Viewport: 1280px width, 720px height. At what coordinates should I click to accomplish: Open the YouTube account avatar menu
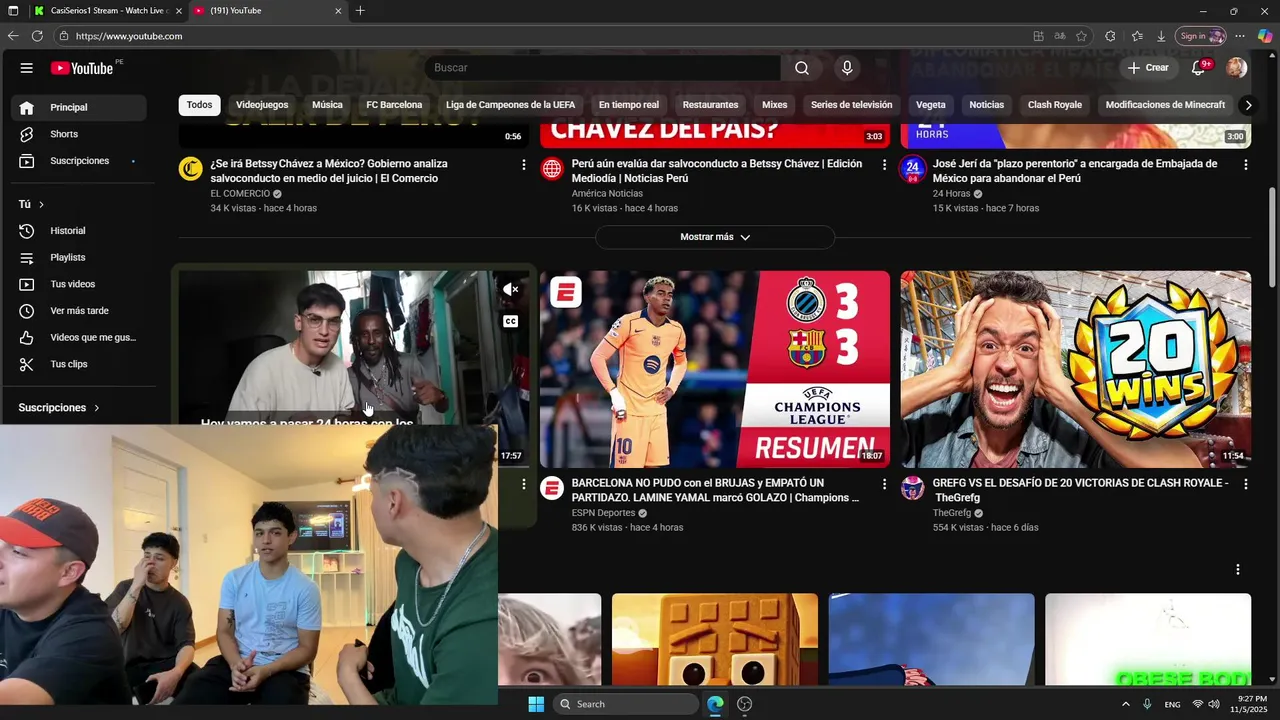1237,68
